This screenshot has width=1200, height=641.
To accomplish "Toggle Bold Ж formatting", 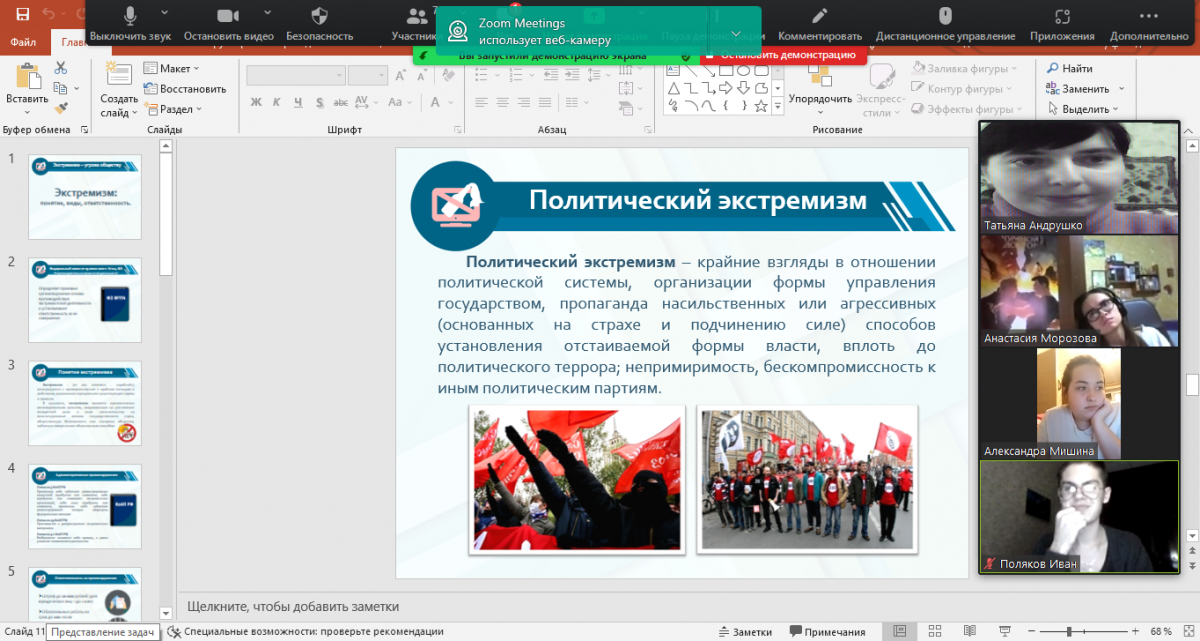I will coord(256,102).
